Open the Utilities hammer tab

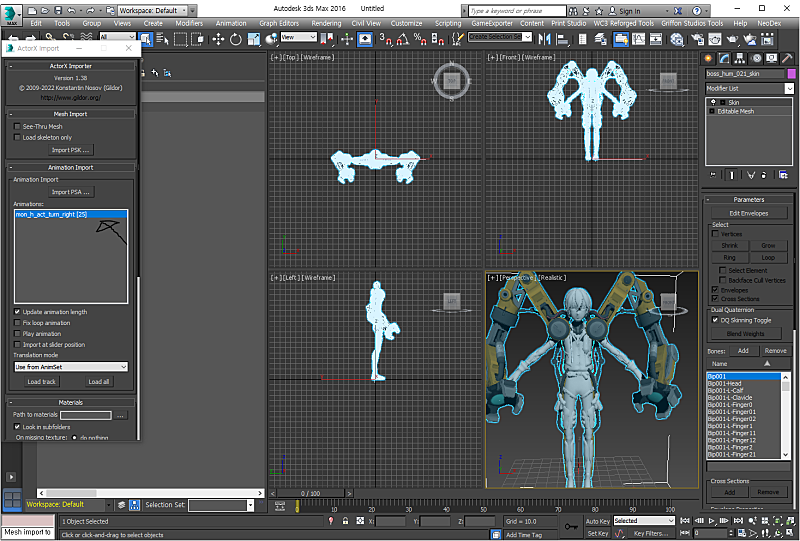tap(790, 57)
